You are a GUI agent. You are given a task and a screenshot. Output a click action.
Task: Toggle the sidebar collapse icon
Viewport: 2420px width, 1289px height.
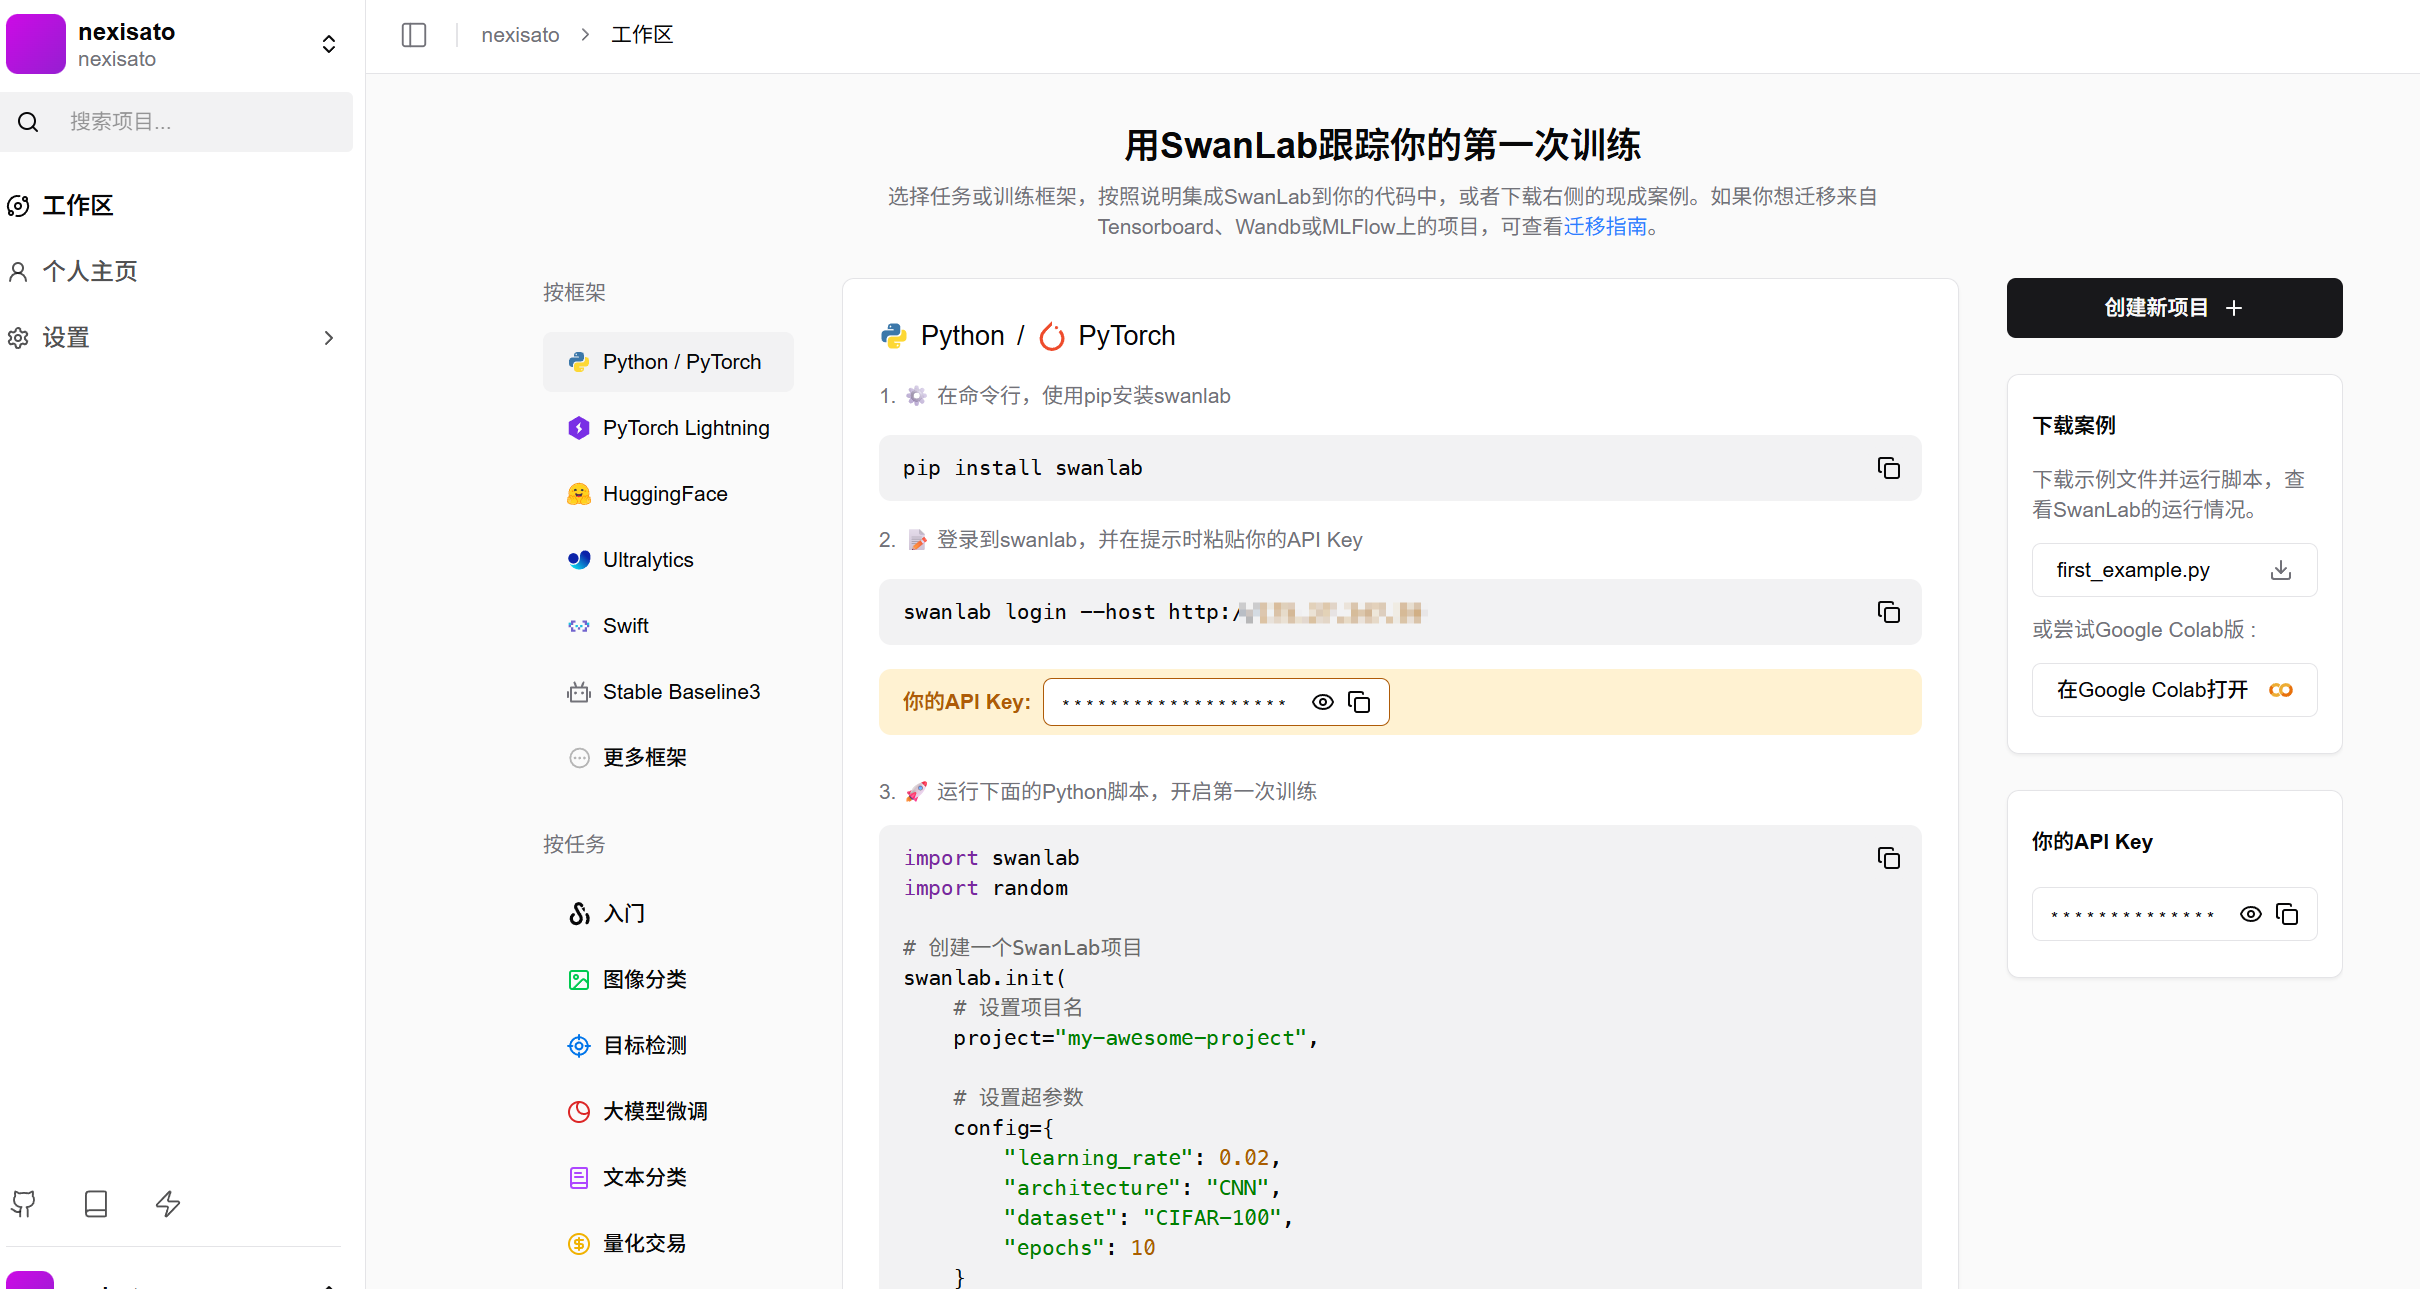click(414, 35)
